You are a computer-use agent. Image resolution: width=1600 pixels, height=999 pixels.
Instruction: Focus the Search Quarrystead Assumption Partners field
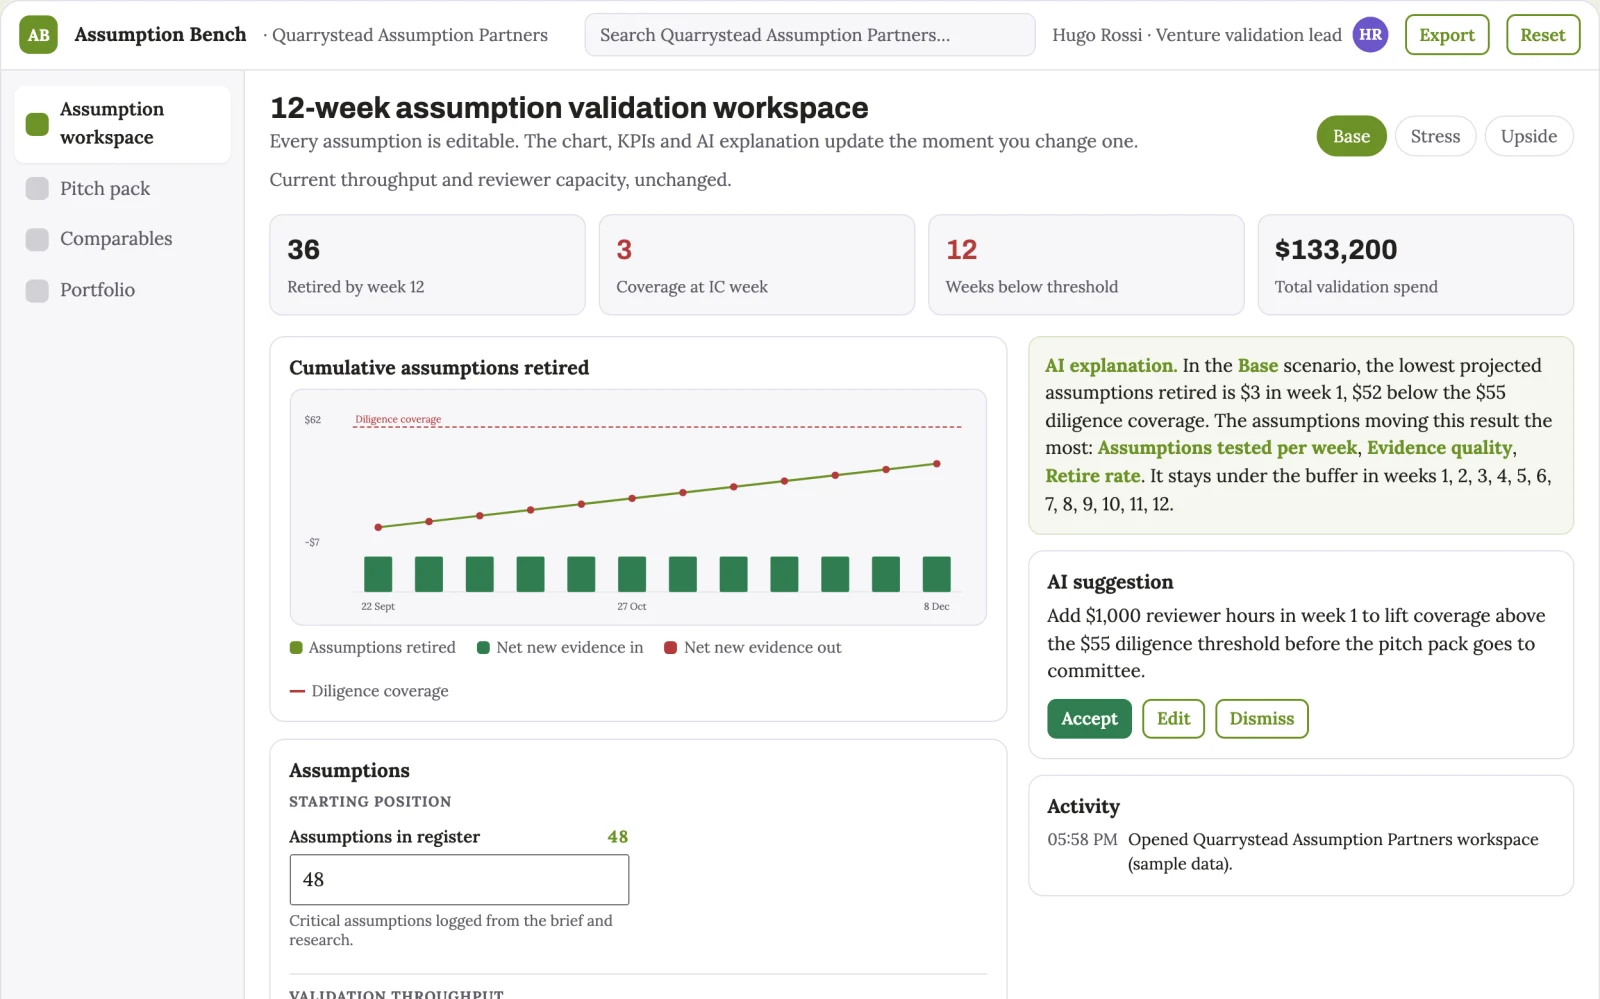[x=810, y=35]
